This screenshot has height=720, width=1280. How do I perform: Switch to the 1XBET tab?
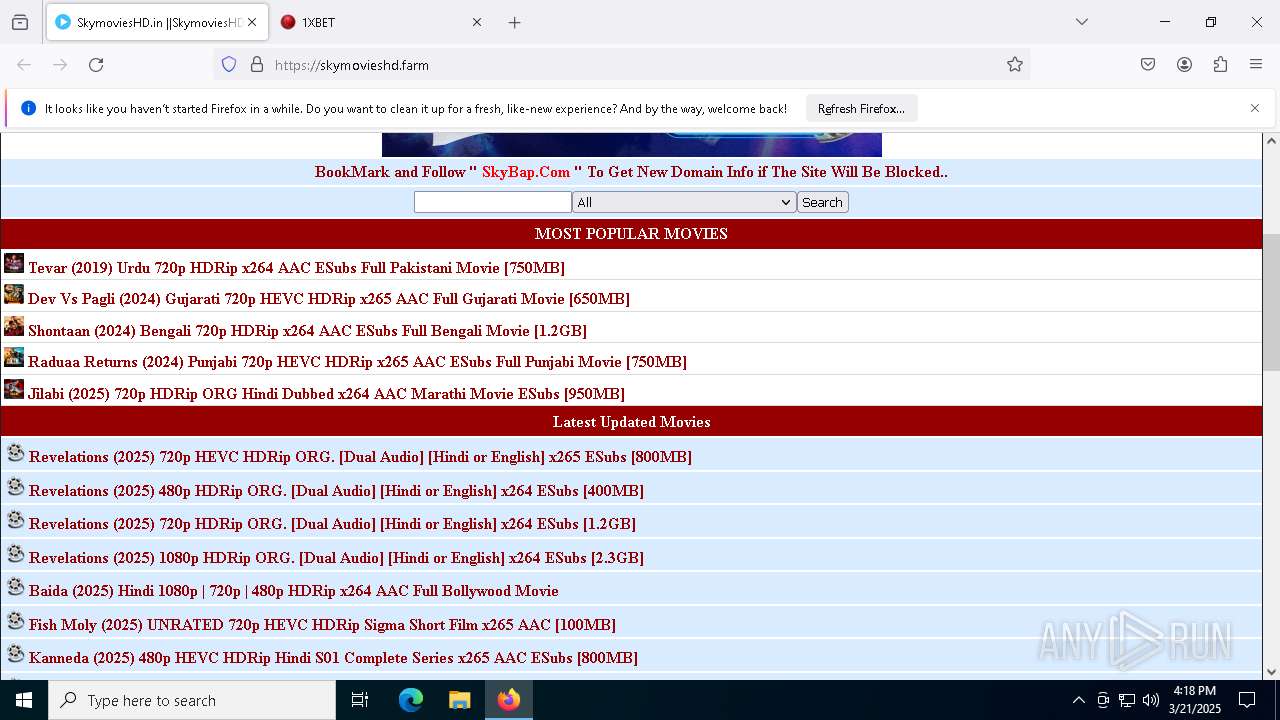point(381,22)
